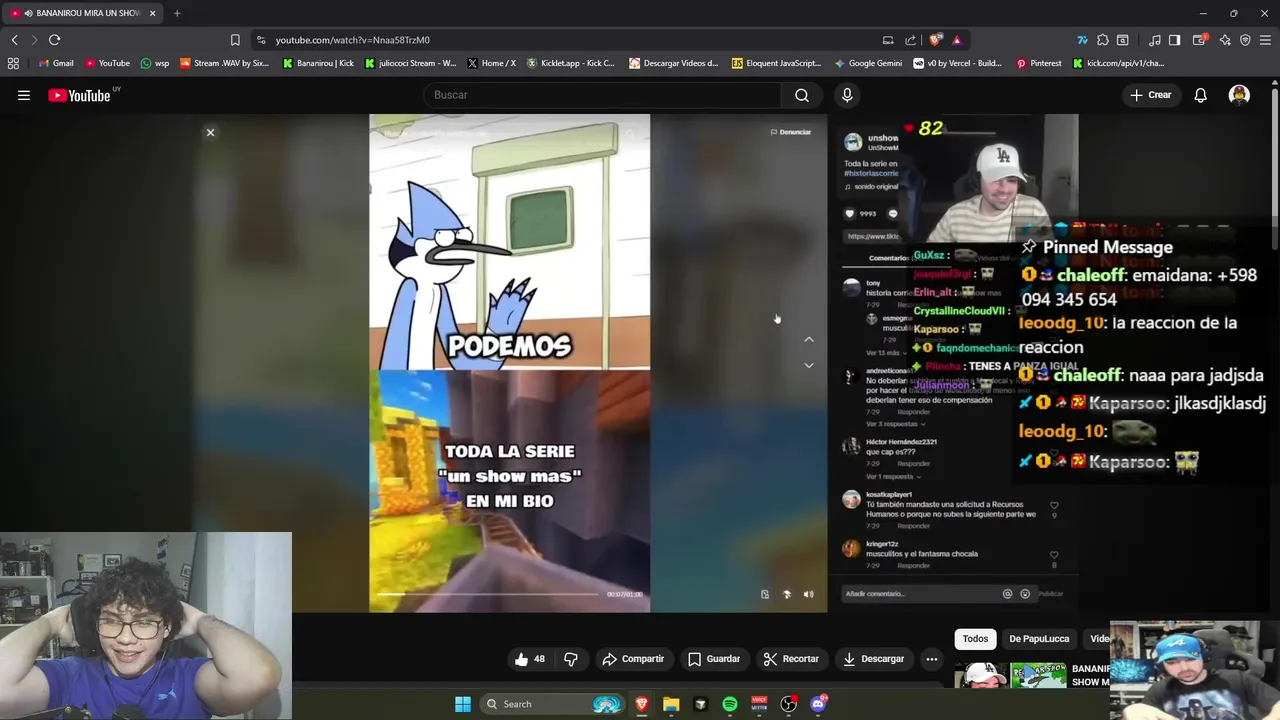Click the share page icon in address bar
1280x720 pixels.
[911, 40]
